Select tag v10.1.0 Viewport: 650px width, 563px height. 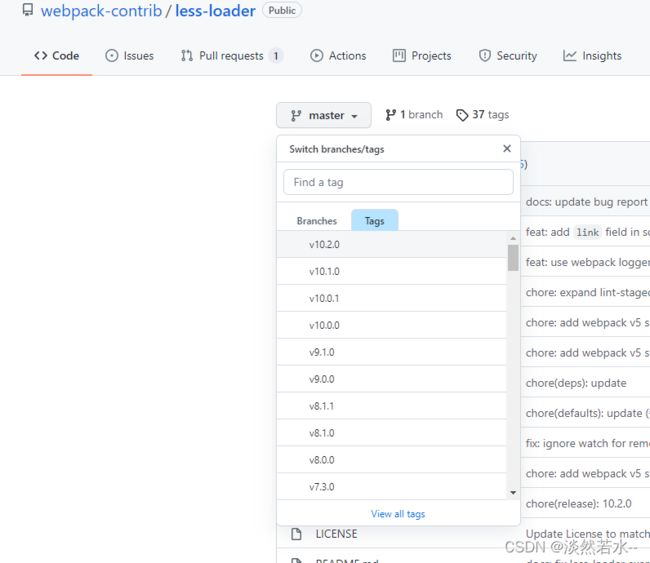coord(392,271)
